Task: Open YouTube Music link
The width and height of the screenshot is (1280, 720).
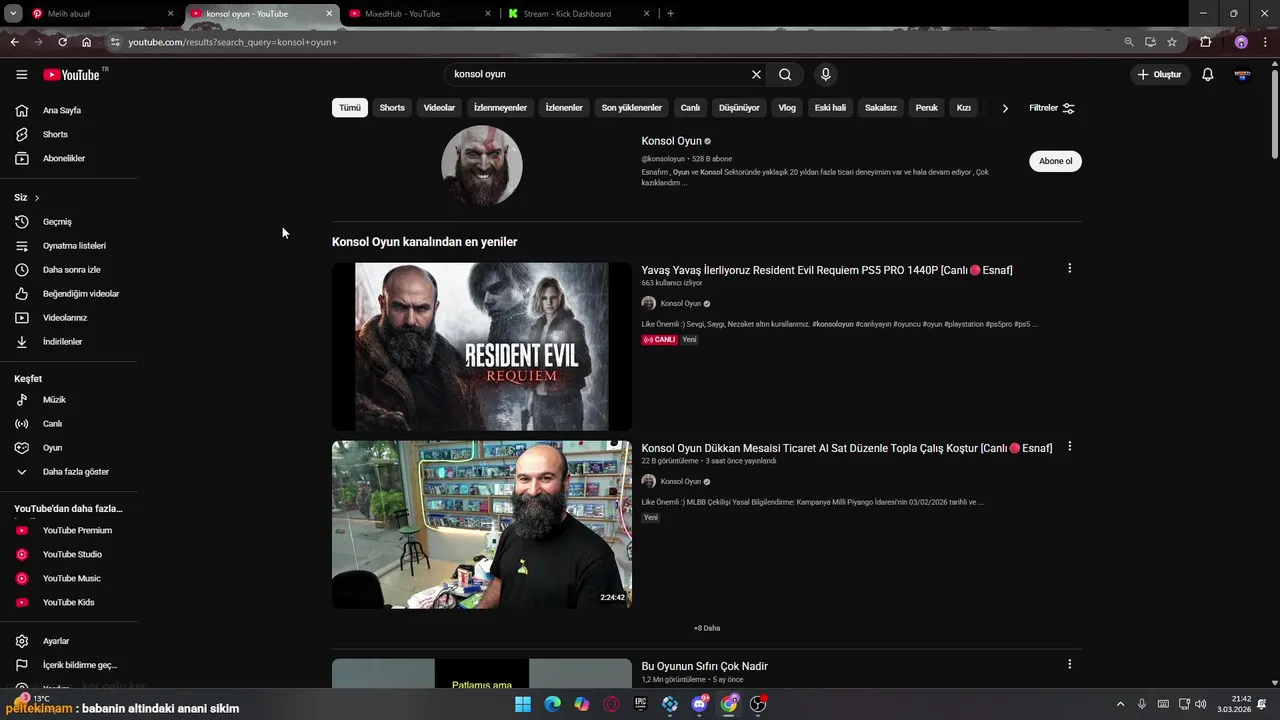Action: coord(70,578)
